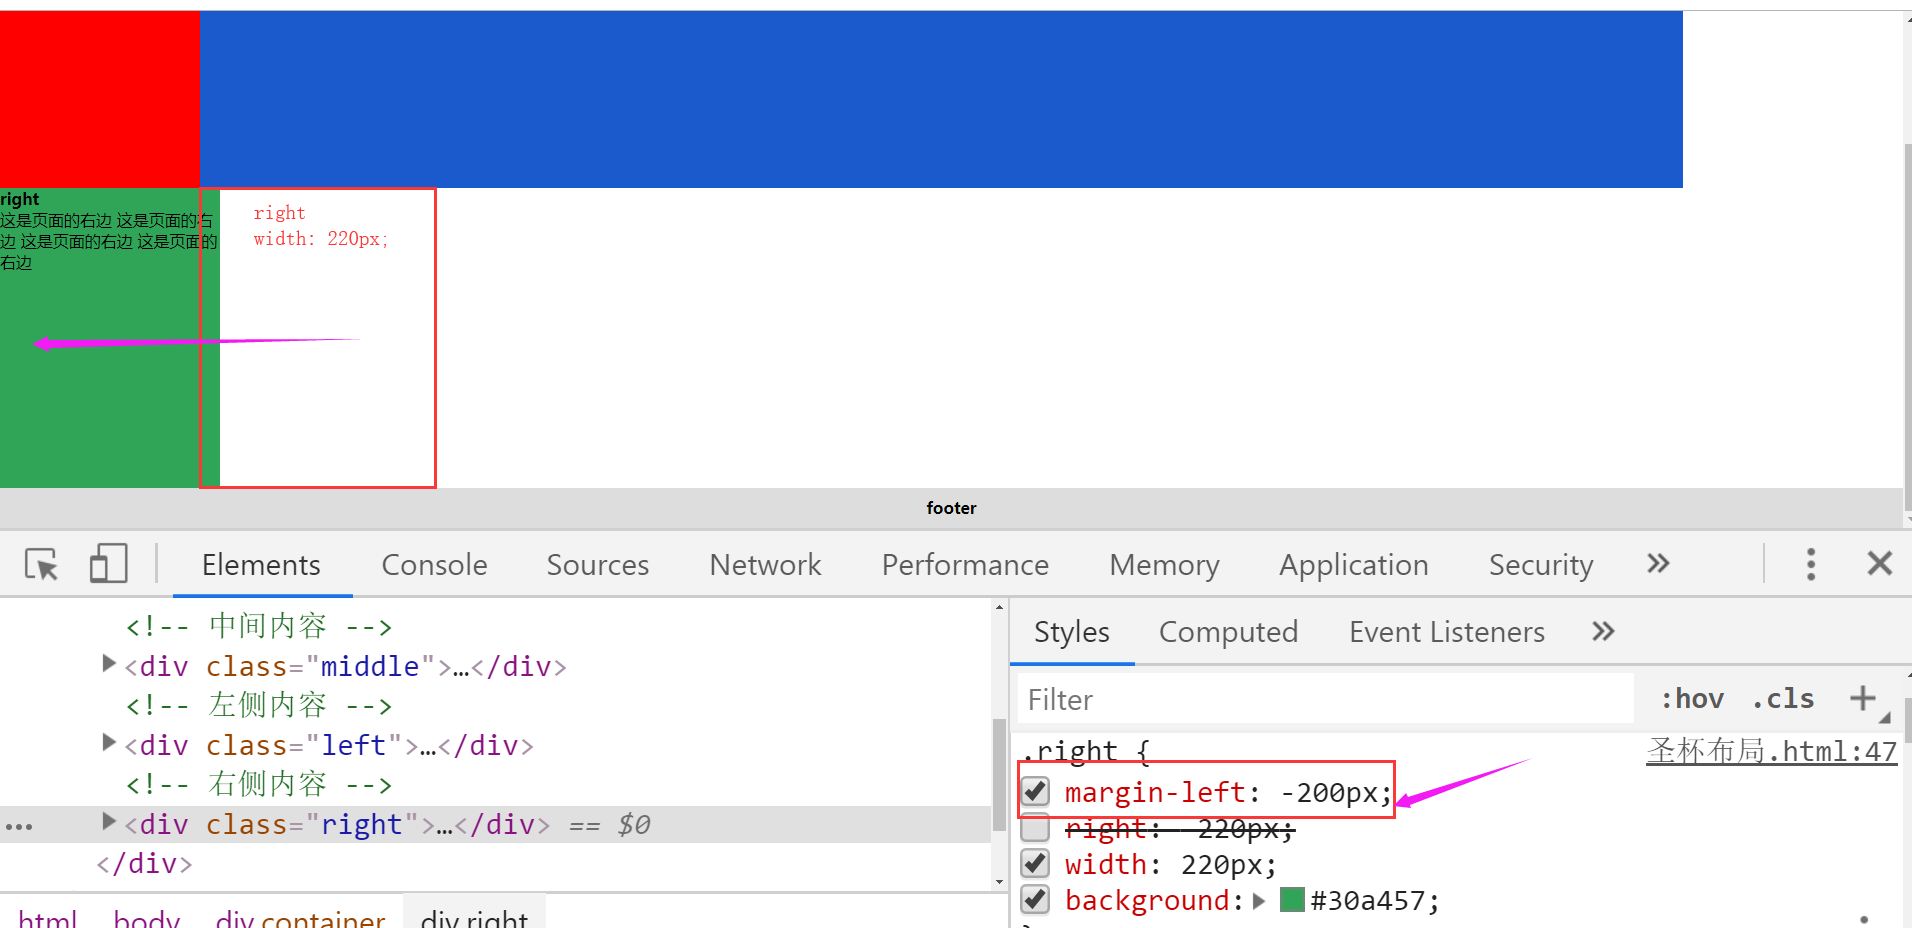
Task: Show more Styles pane tabs
Action: tap(1603, 632)
